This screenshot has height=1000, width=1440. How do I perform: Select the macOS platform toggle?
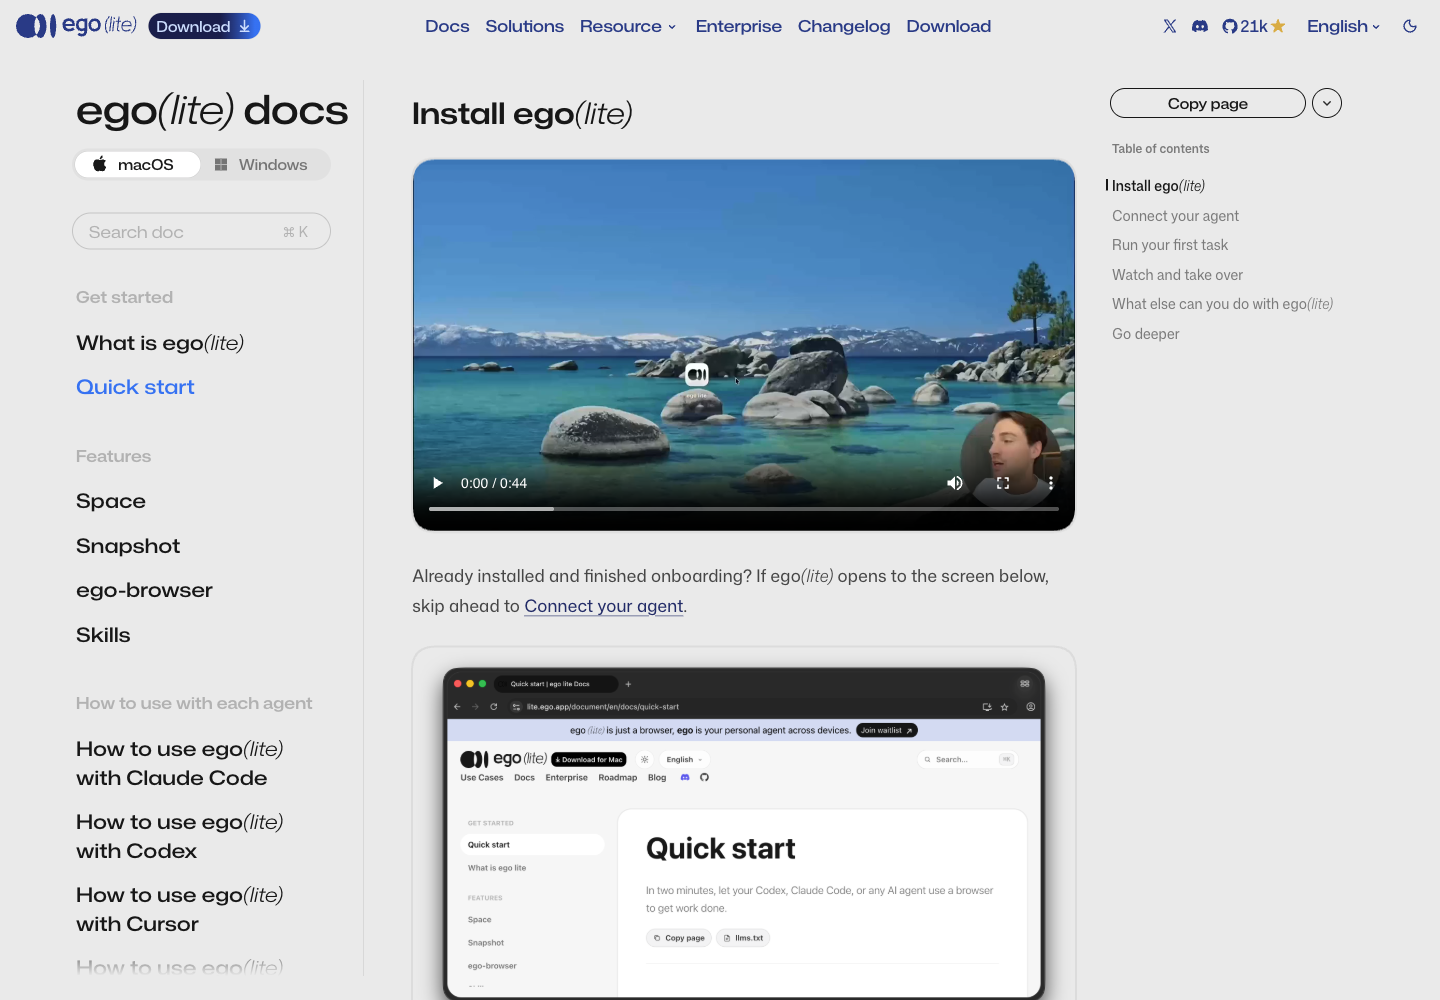[x=138, y=164]
